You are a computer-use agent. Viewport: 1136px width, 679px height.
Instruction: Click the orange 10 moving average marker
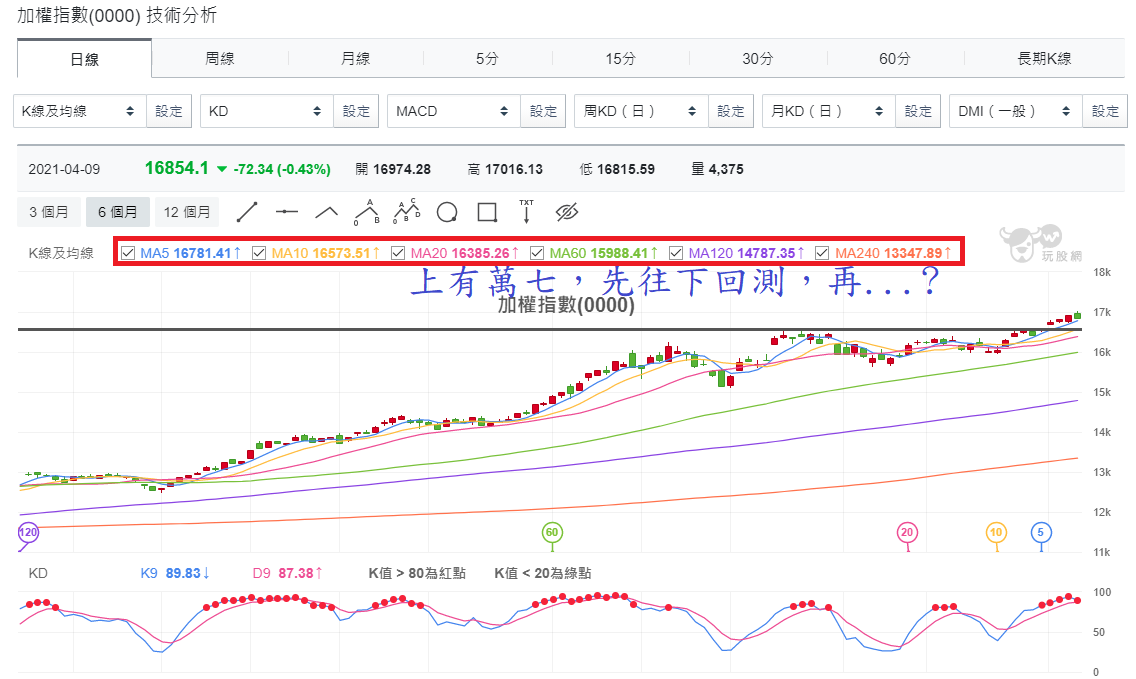tap(996, 533)
